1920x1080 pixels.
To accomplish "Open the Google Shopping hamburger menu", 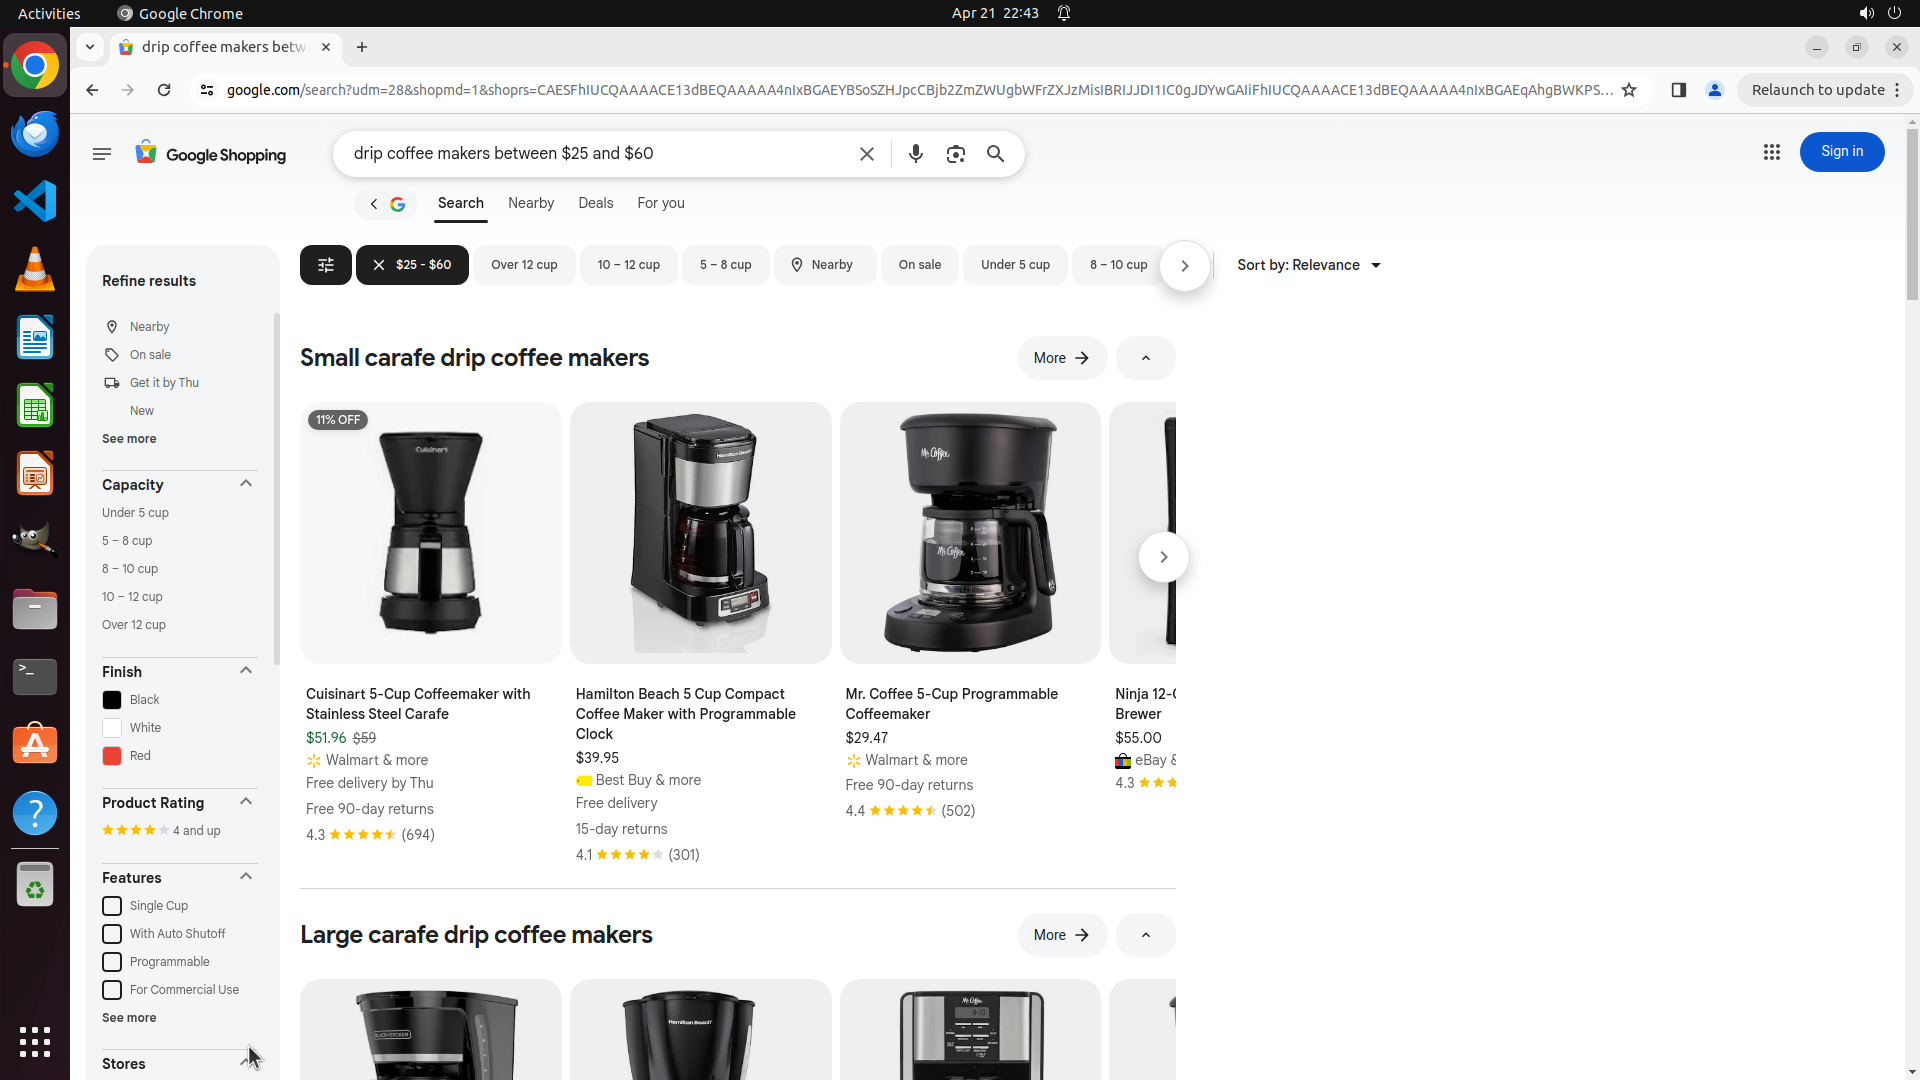I will point(102,154).
